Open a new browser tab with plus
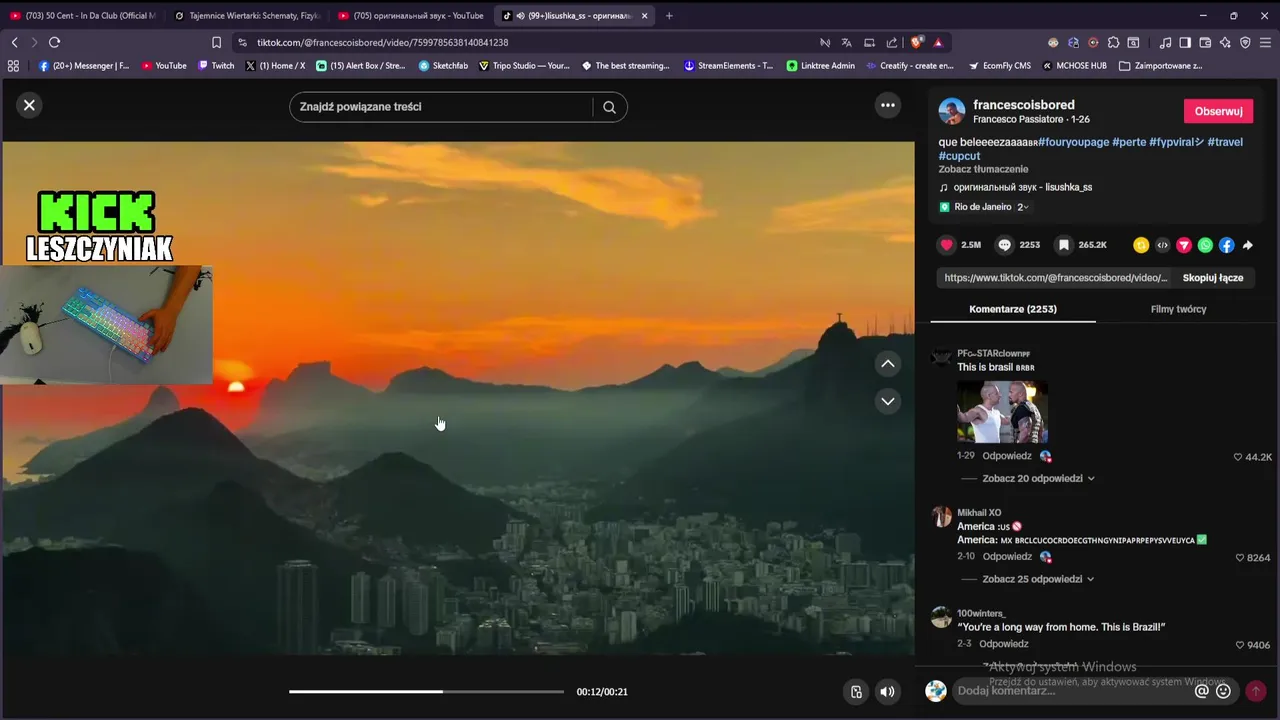 click(669, 16)
